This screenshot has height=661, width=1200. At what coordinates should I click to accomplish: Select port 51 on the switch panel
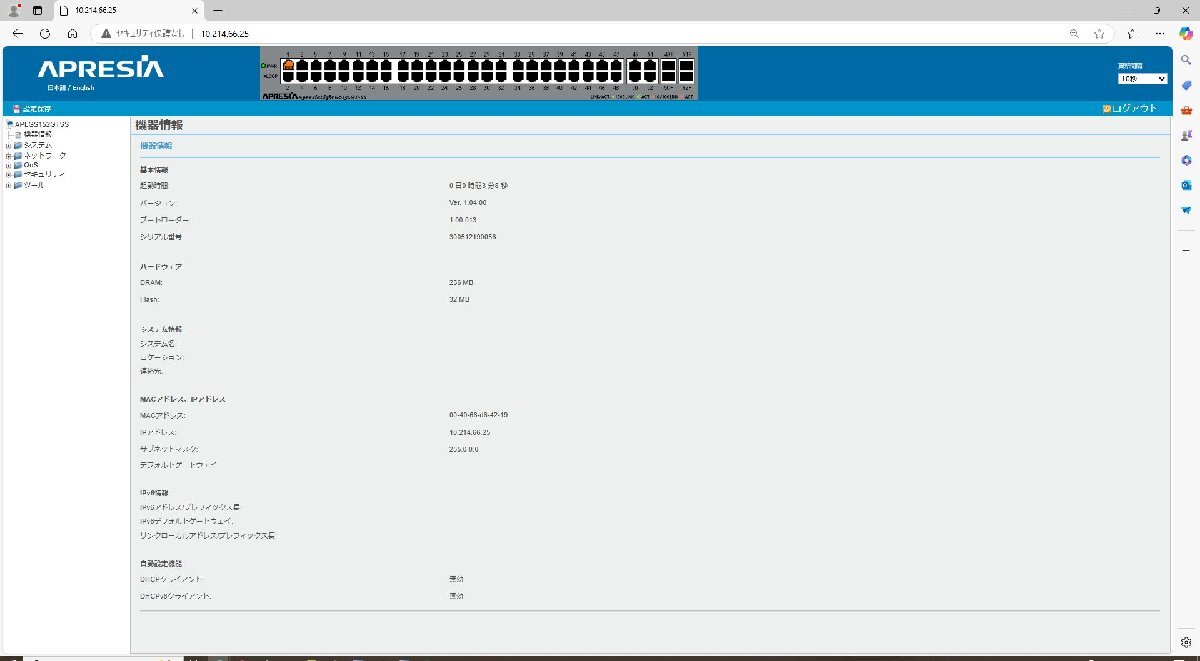click(x=651, y=65)
